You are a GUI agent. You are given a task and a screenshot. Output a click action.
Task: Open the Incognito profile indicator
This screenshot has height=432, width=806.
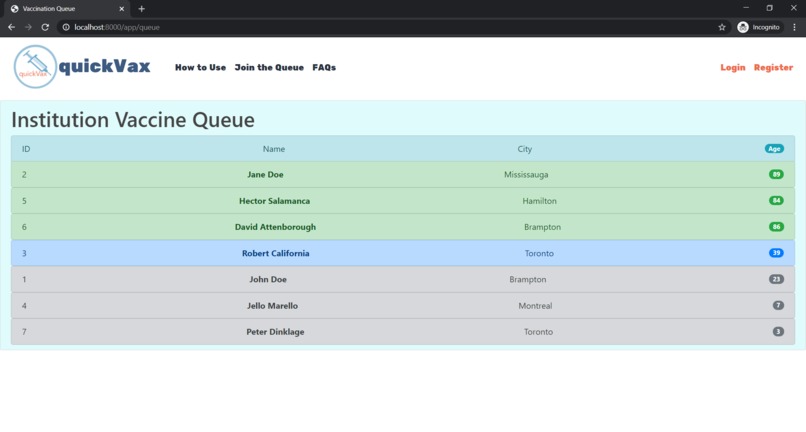click(759, 27)
